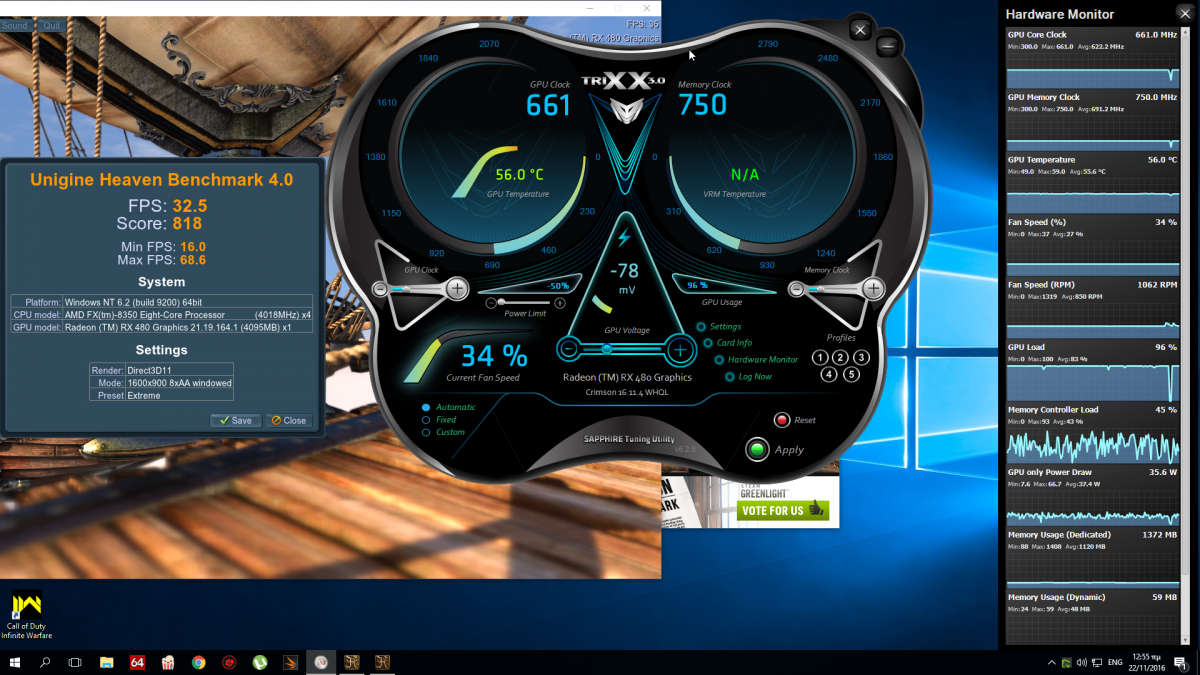The image size is (1200, 675).
Task: Click the Fan Speed (RPM) 1062 RPM value
Action: point(1157,284)
